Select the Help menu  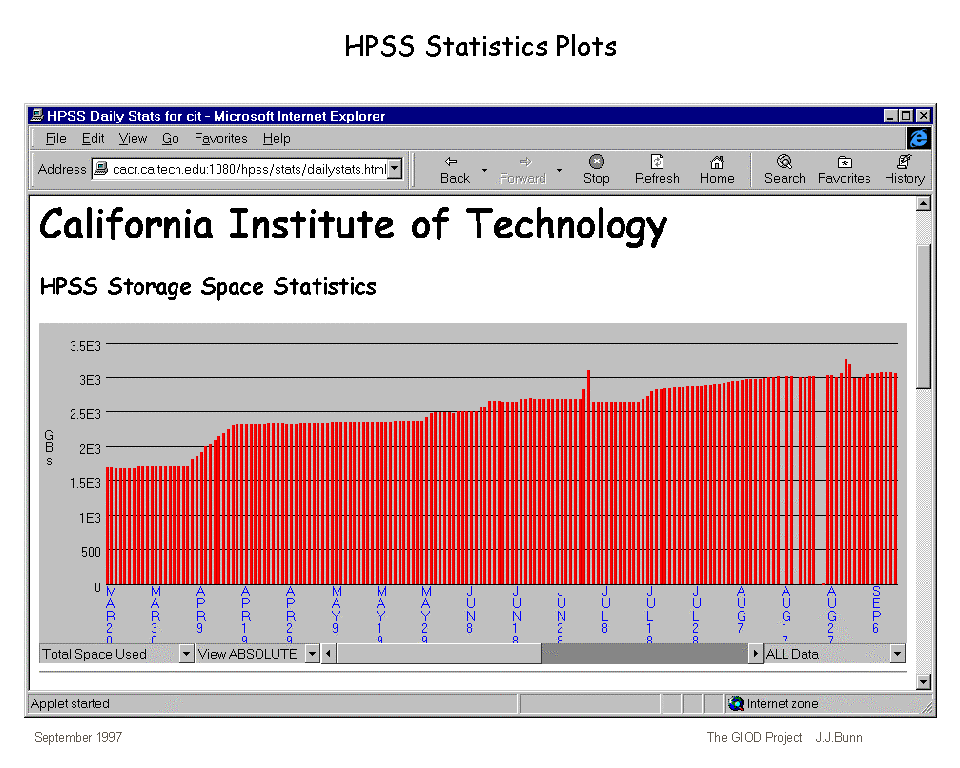click(277, 139)
